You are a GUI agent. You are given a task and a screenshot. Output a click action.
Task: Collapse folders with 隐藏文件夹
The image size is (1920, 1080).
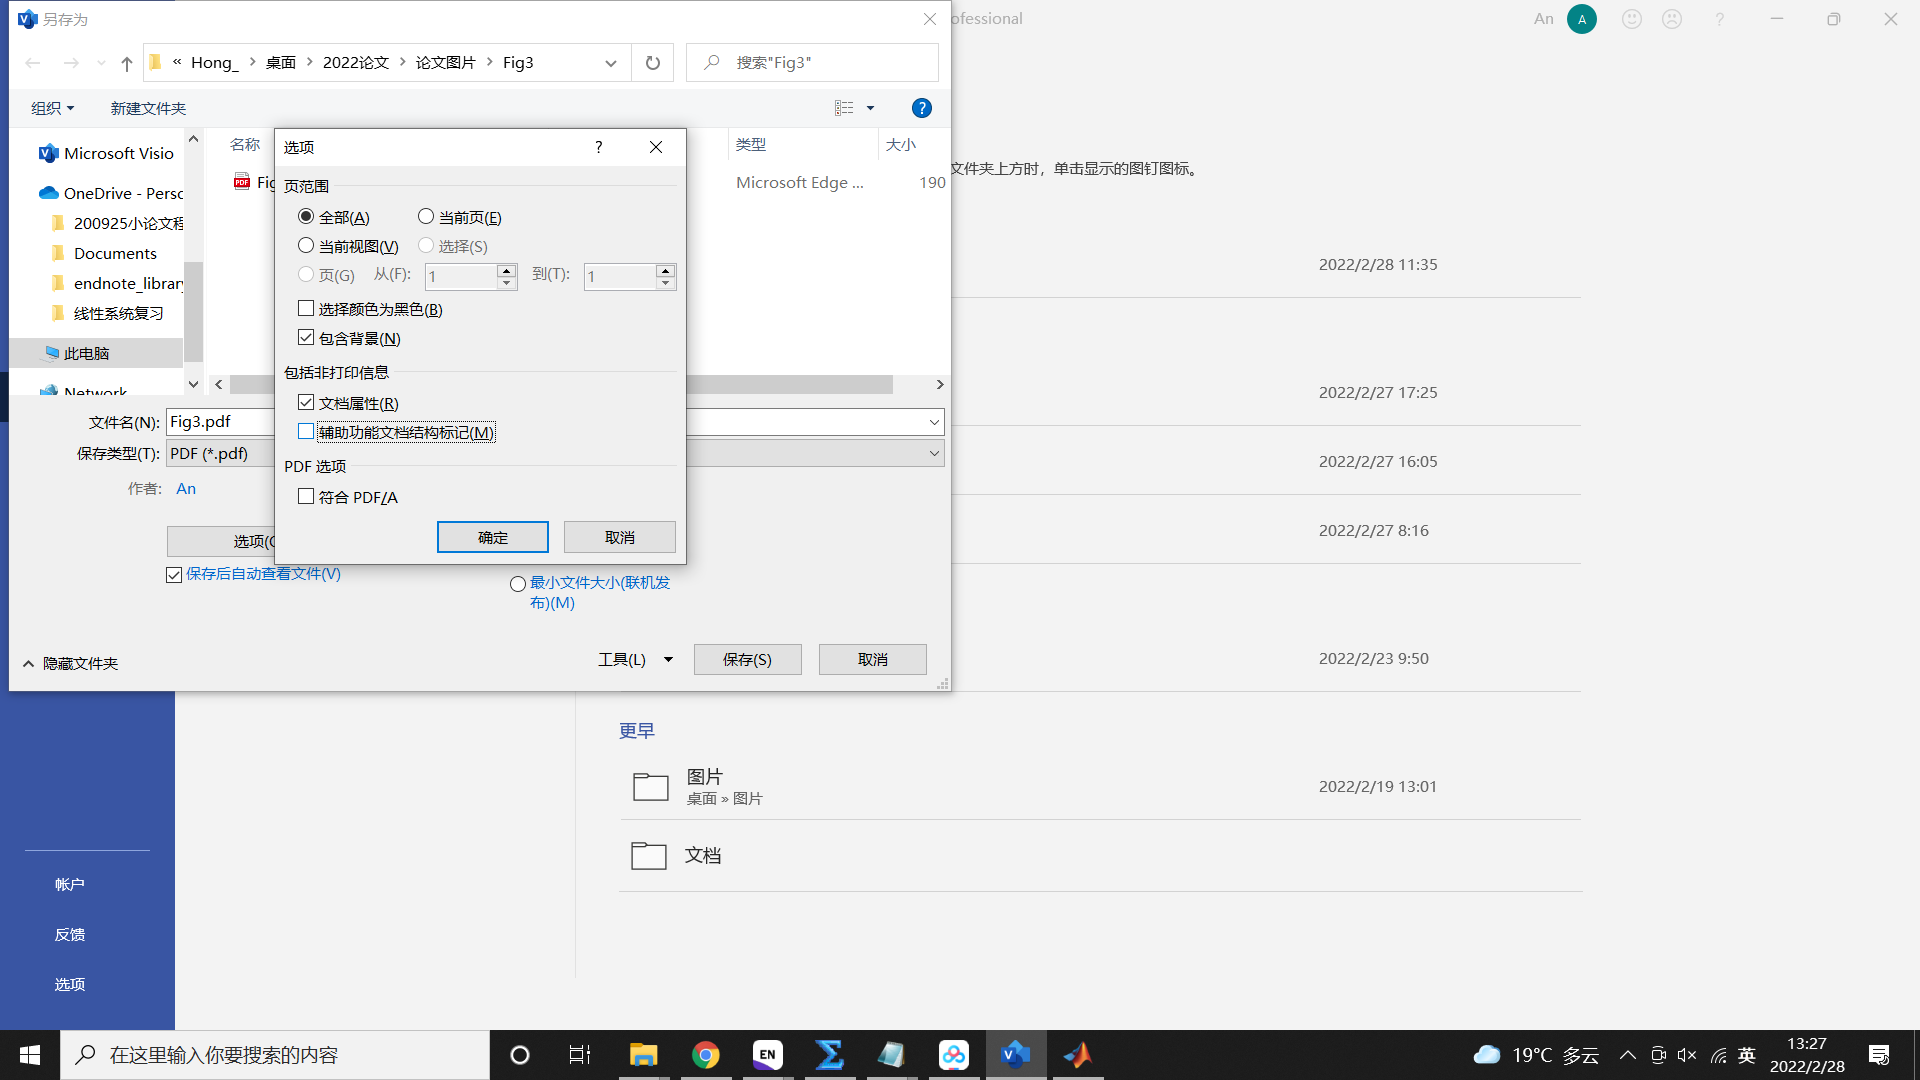pos(70,664)
